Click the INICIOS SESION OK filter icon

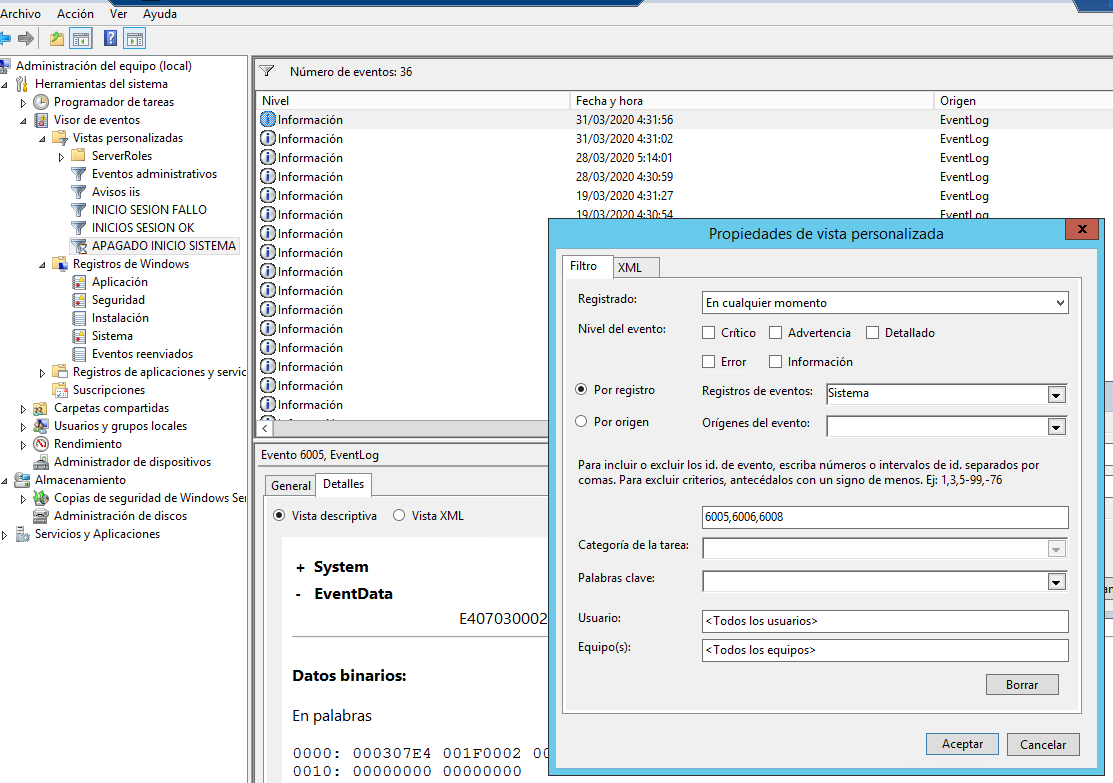(x=79, y=228)
